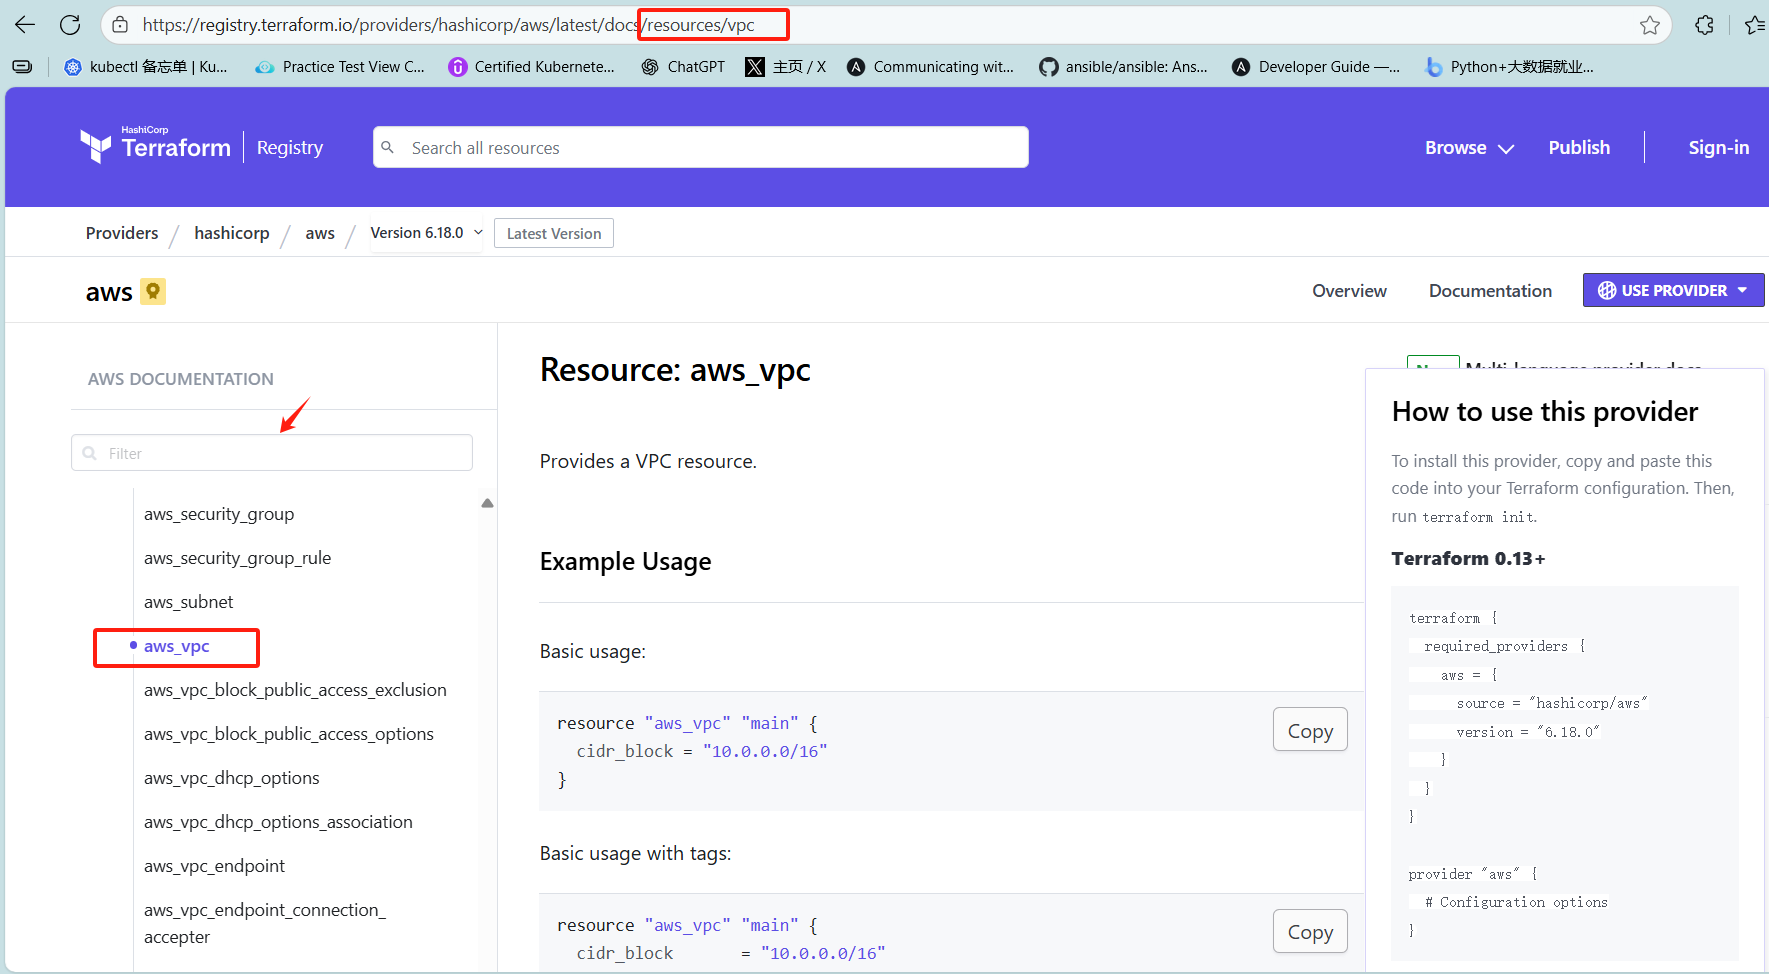Open aws_vpc_block_public_access_options
This screenshot has height=974, width=1769.
click(x=289, y=734)
